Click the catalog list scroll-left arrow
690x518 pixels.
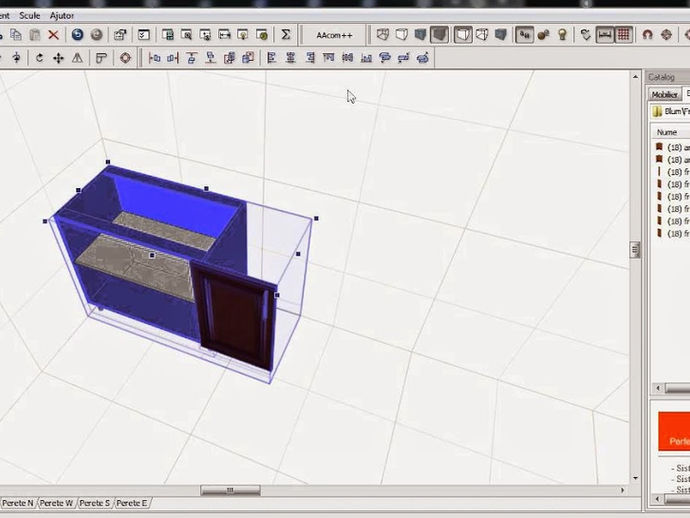pos(658,388)
